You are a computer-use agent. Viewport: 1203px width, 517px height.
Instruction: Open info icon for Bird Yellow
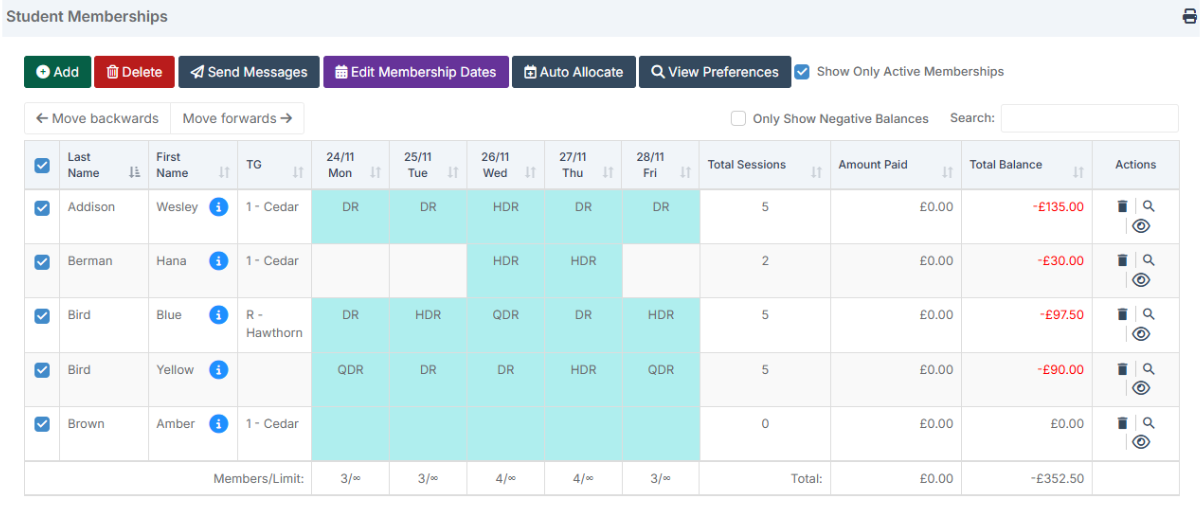point(219,370)
